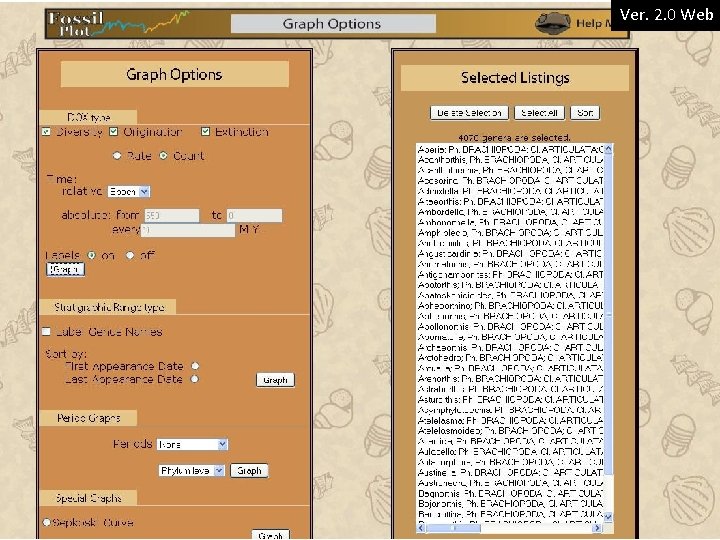This screenshot has height=540, width=720.
Task: Click the Sort button
Action: pyautogui.click(x=585, y=113)
